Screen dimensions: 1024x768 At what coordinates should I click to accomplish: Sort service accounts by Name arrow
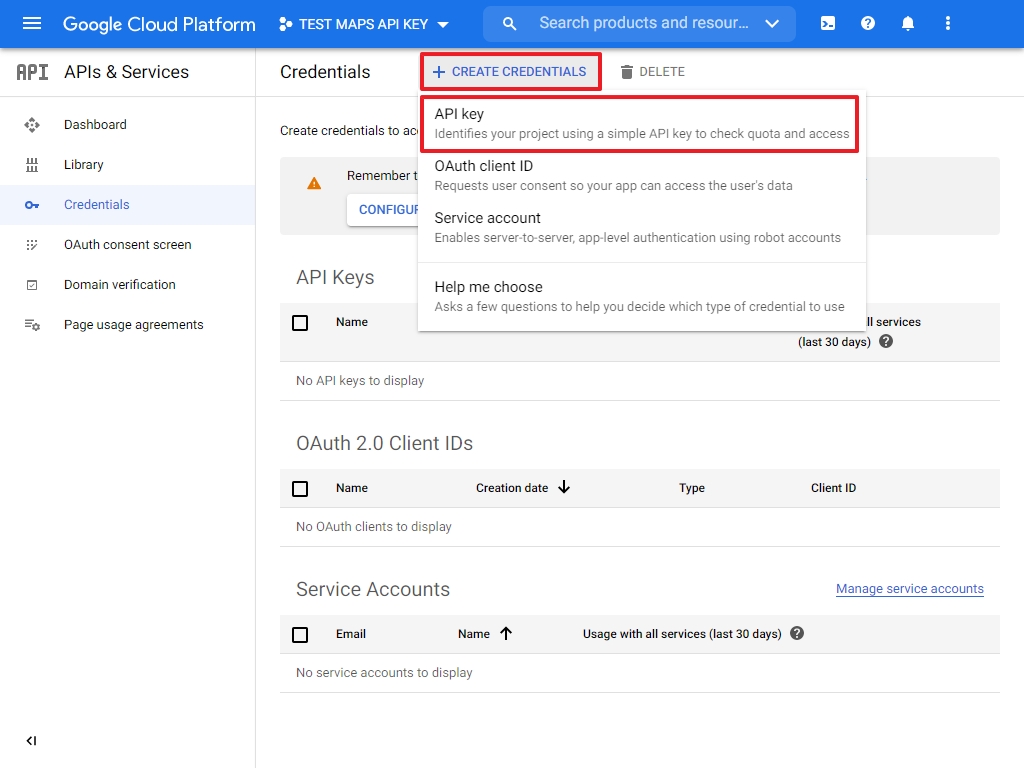point(506,633)
